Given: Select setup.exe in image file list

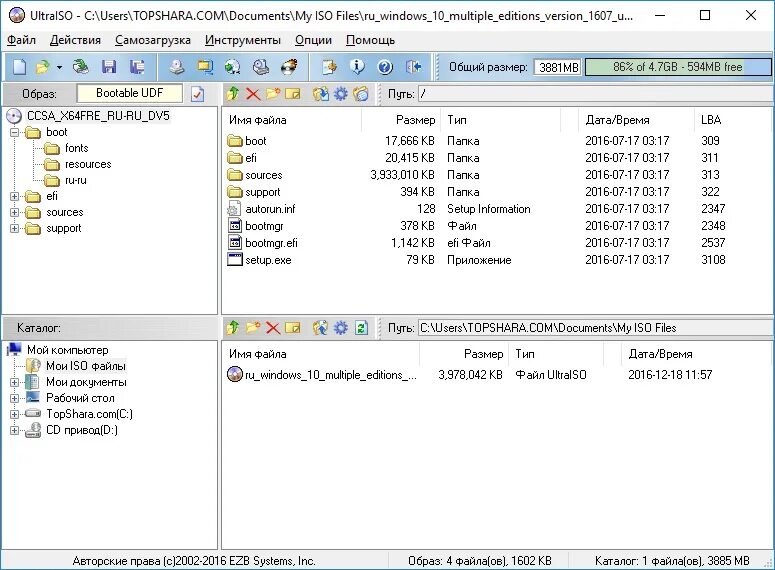Looking at the screenshot, I should pos(268,260).
